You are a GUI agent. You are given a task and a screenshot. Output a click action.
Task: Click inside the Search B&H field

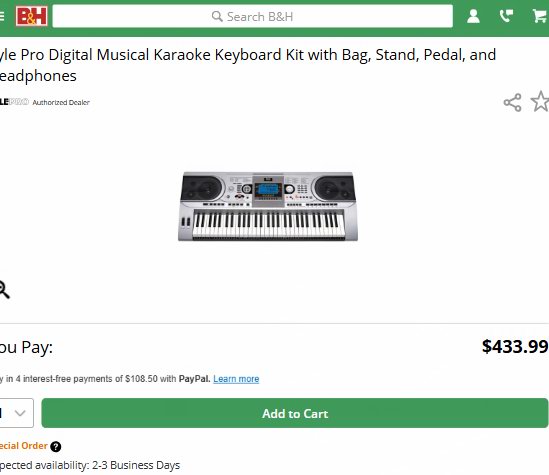point(252,16)
